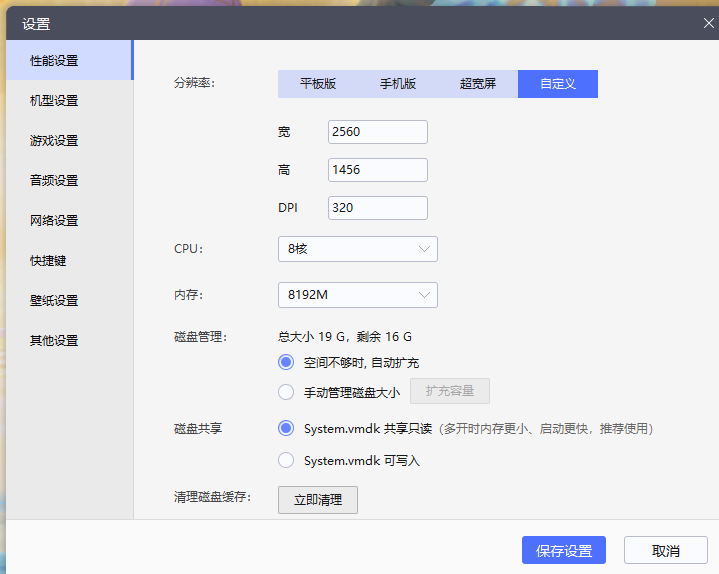Enable System.vmdk 可写入 option
The image size is (719, 574).
click(286, 460)
